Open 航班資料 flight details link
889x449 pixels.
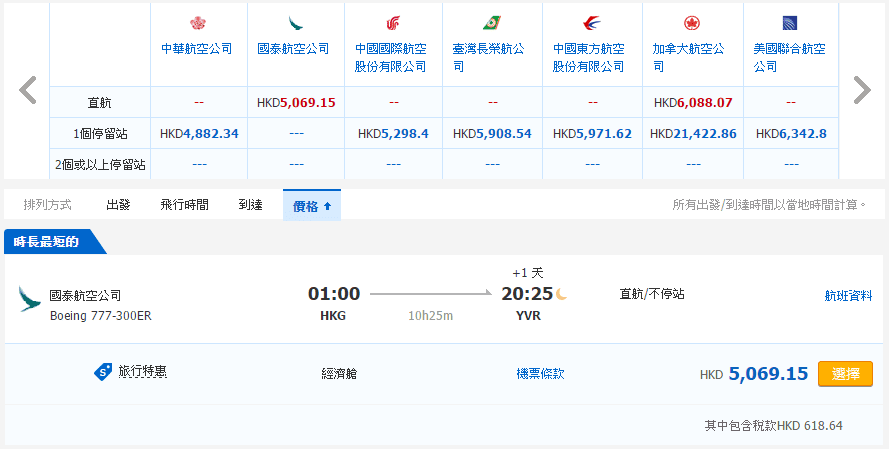point(848,296)
